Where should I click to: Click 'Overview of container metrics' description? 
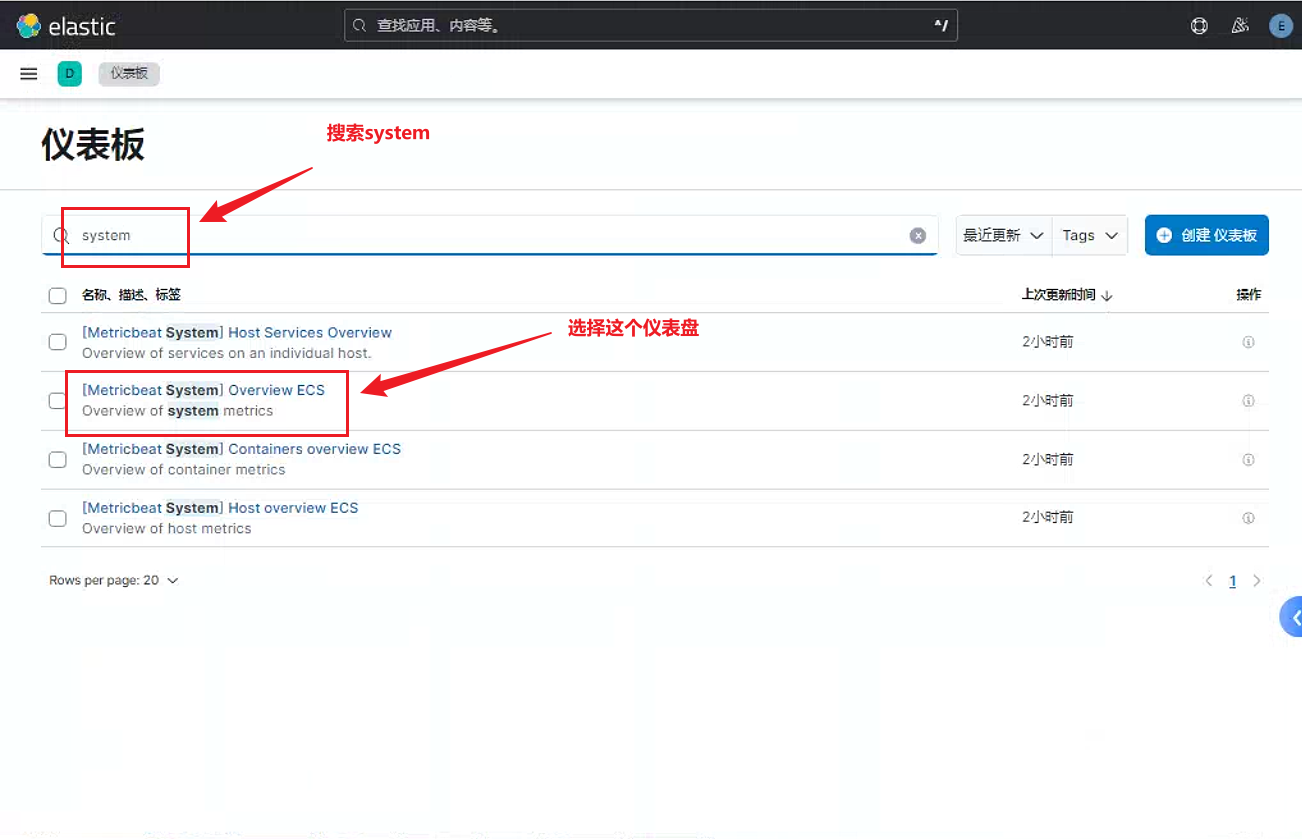pos(183,470)
